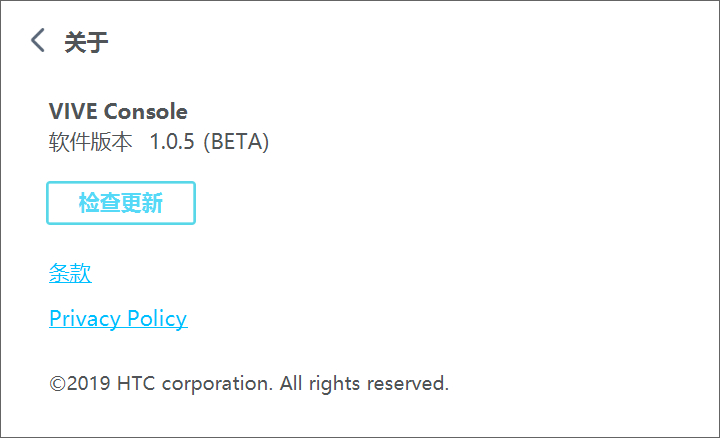This screenshot has height=438, width=720.
Task: Click the 2019 year in the copyright line
Action: click(88, 383)
